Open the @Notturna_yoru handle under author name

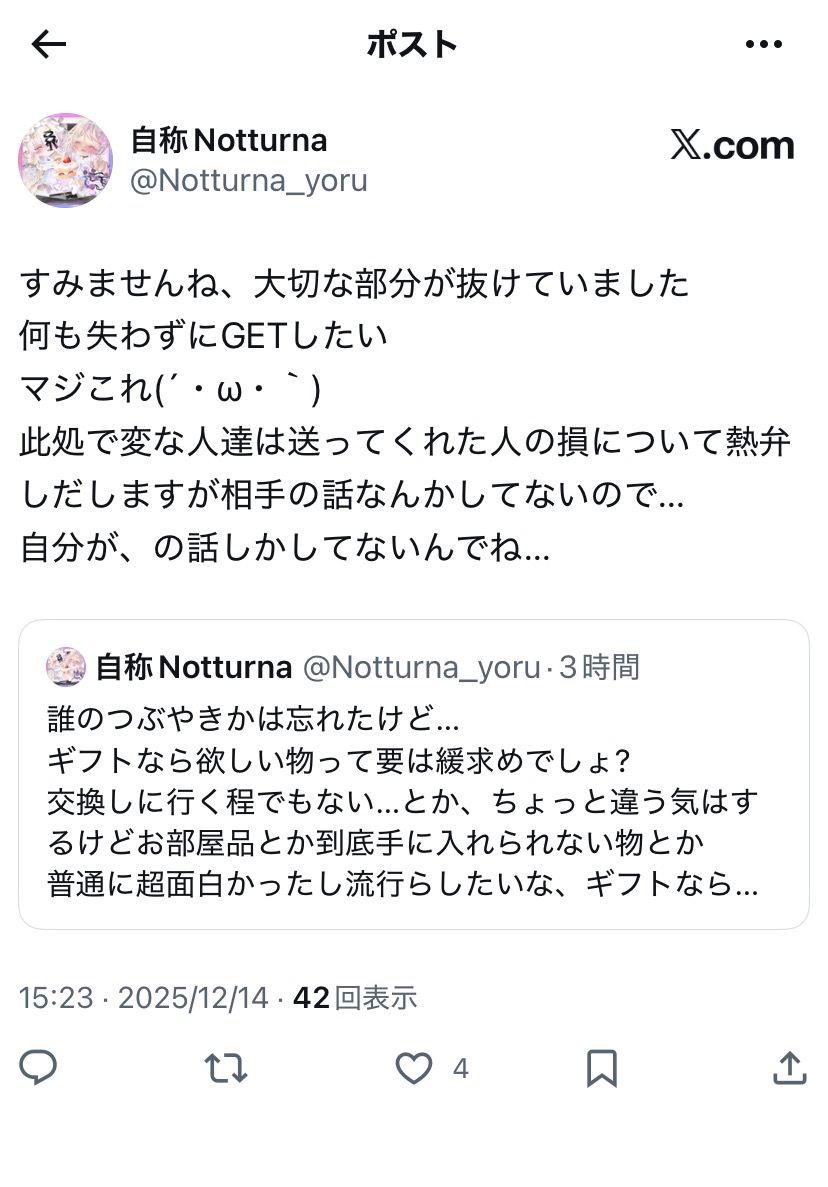(x=249, y=181)
